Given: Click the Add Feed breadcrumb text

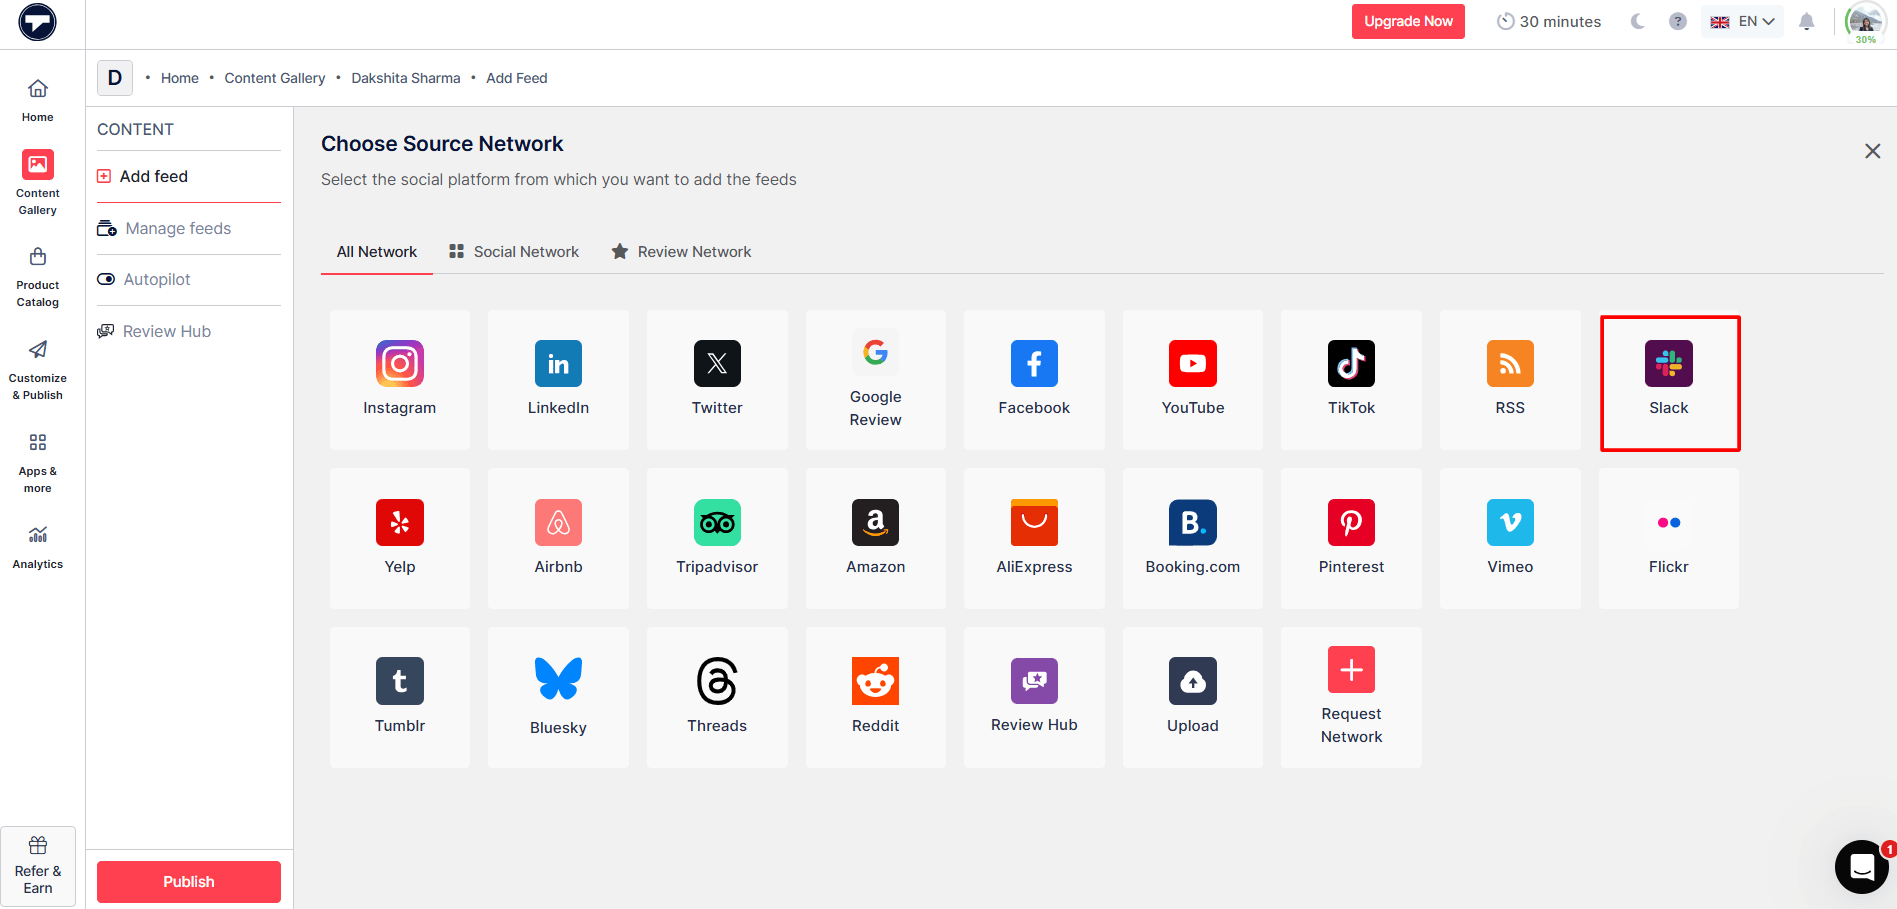Looking at the screenshot, I should tap(517, 78).
